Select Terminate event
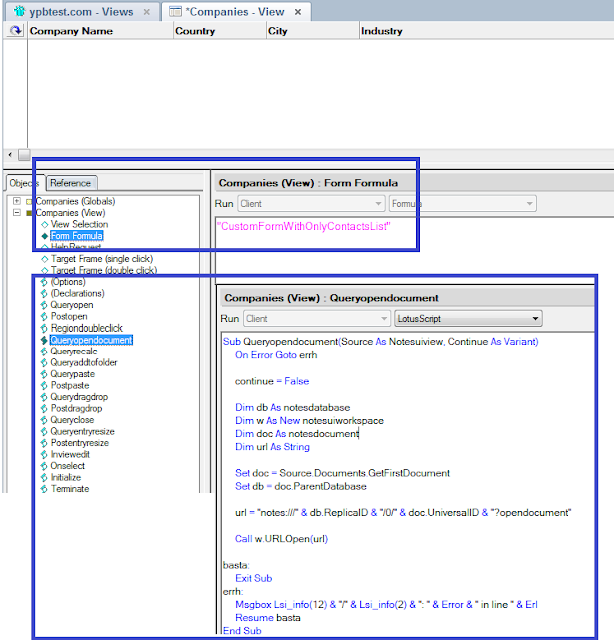Screen dimensions: 614x640 coord(70,489)
